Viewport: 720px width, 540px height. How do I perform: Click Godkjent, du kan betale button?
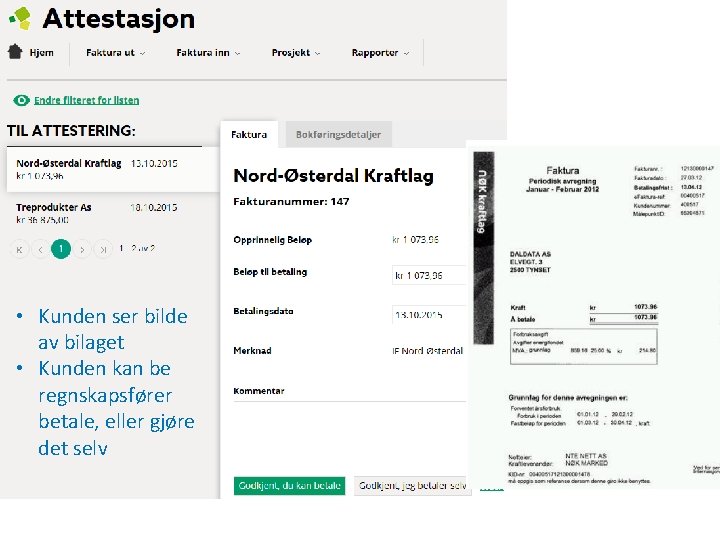tap(289, 486)
